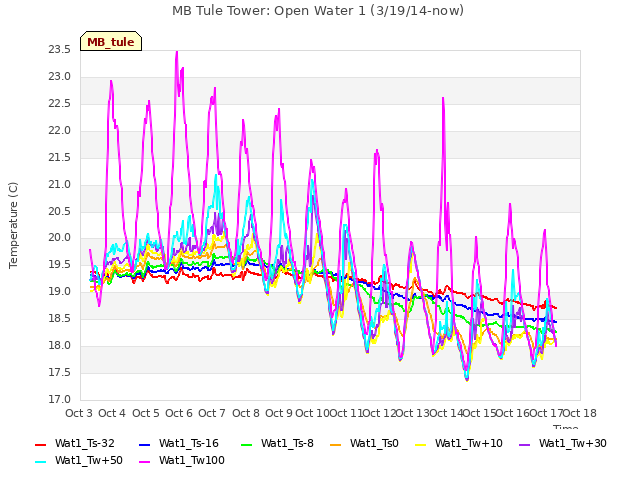Select the cyan Wat1_Tw+50 legend swatch
640x480 pixels.
tap(40, 462)
